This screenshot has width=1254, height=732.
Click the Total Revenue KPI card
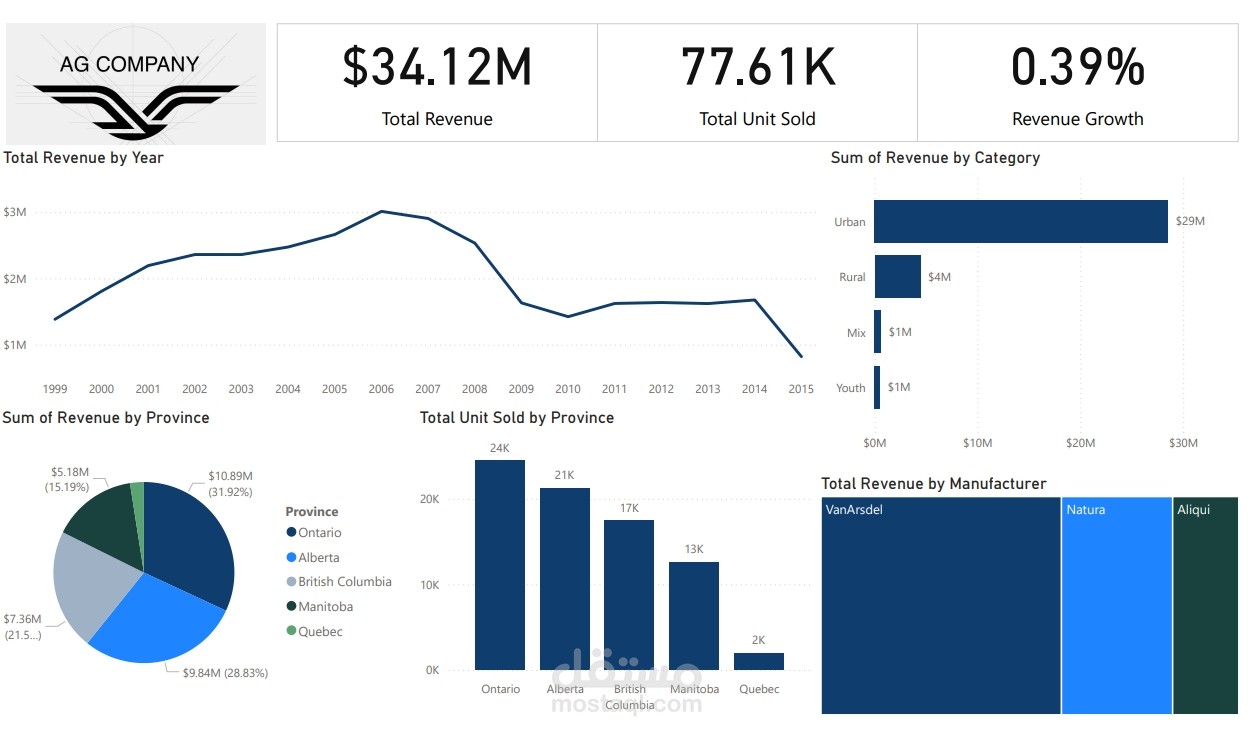point(436,82)
